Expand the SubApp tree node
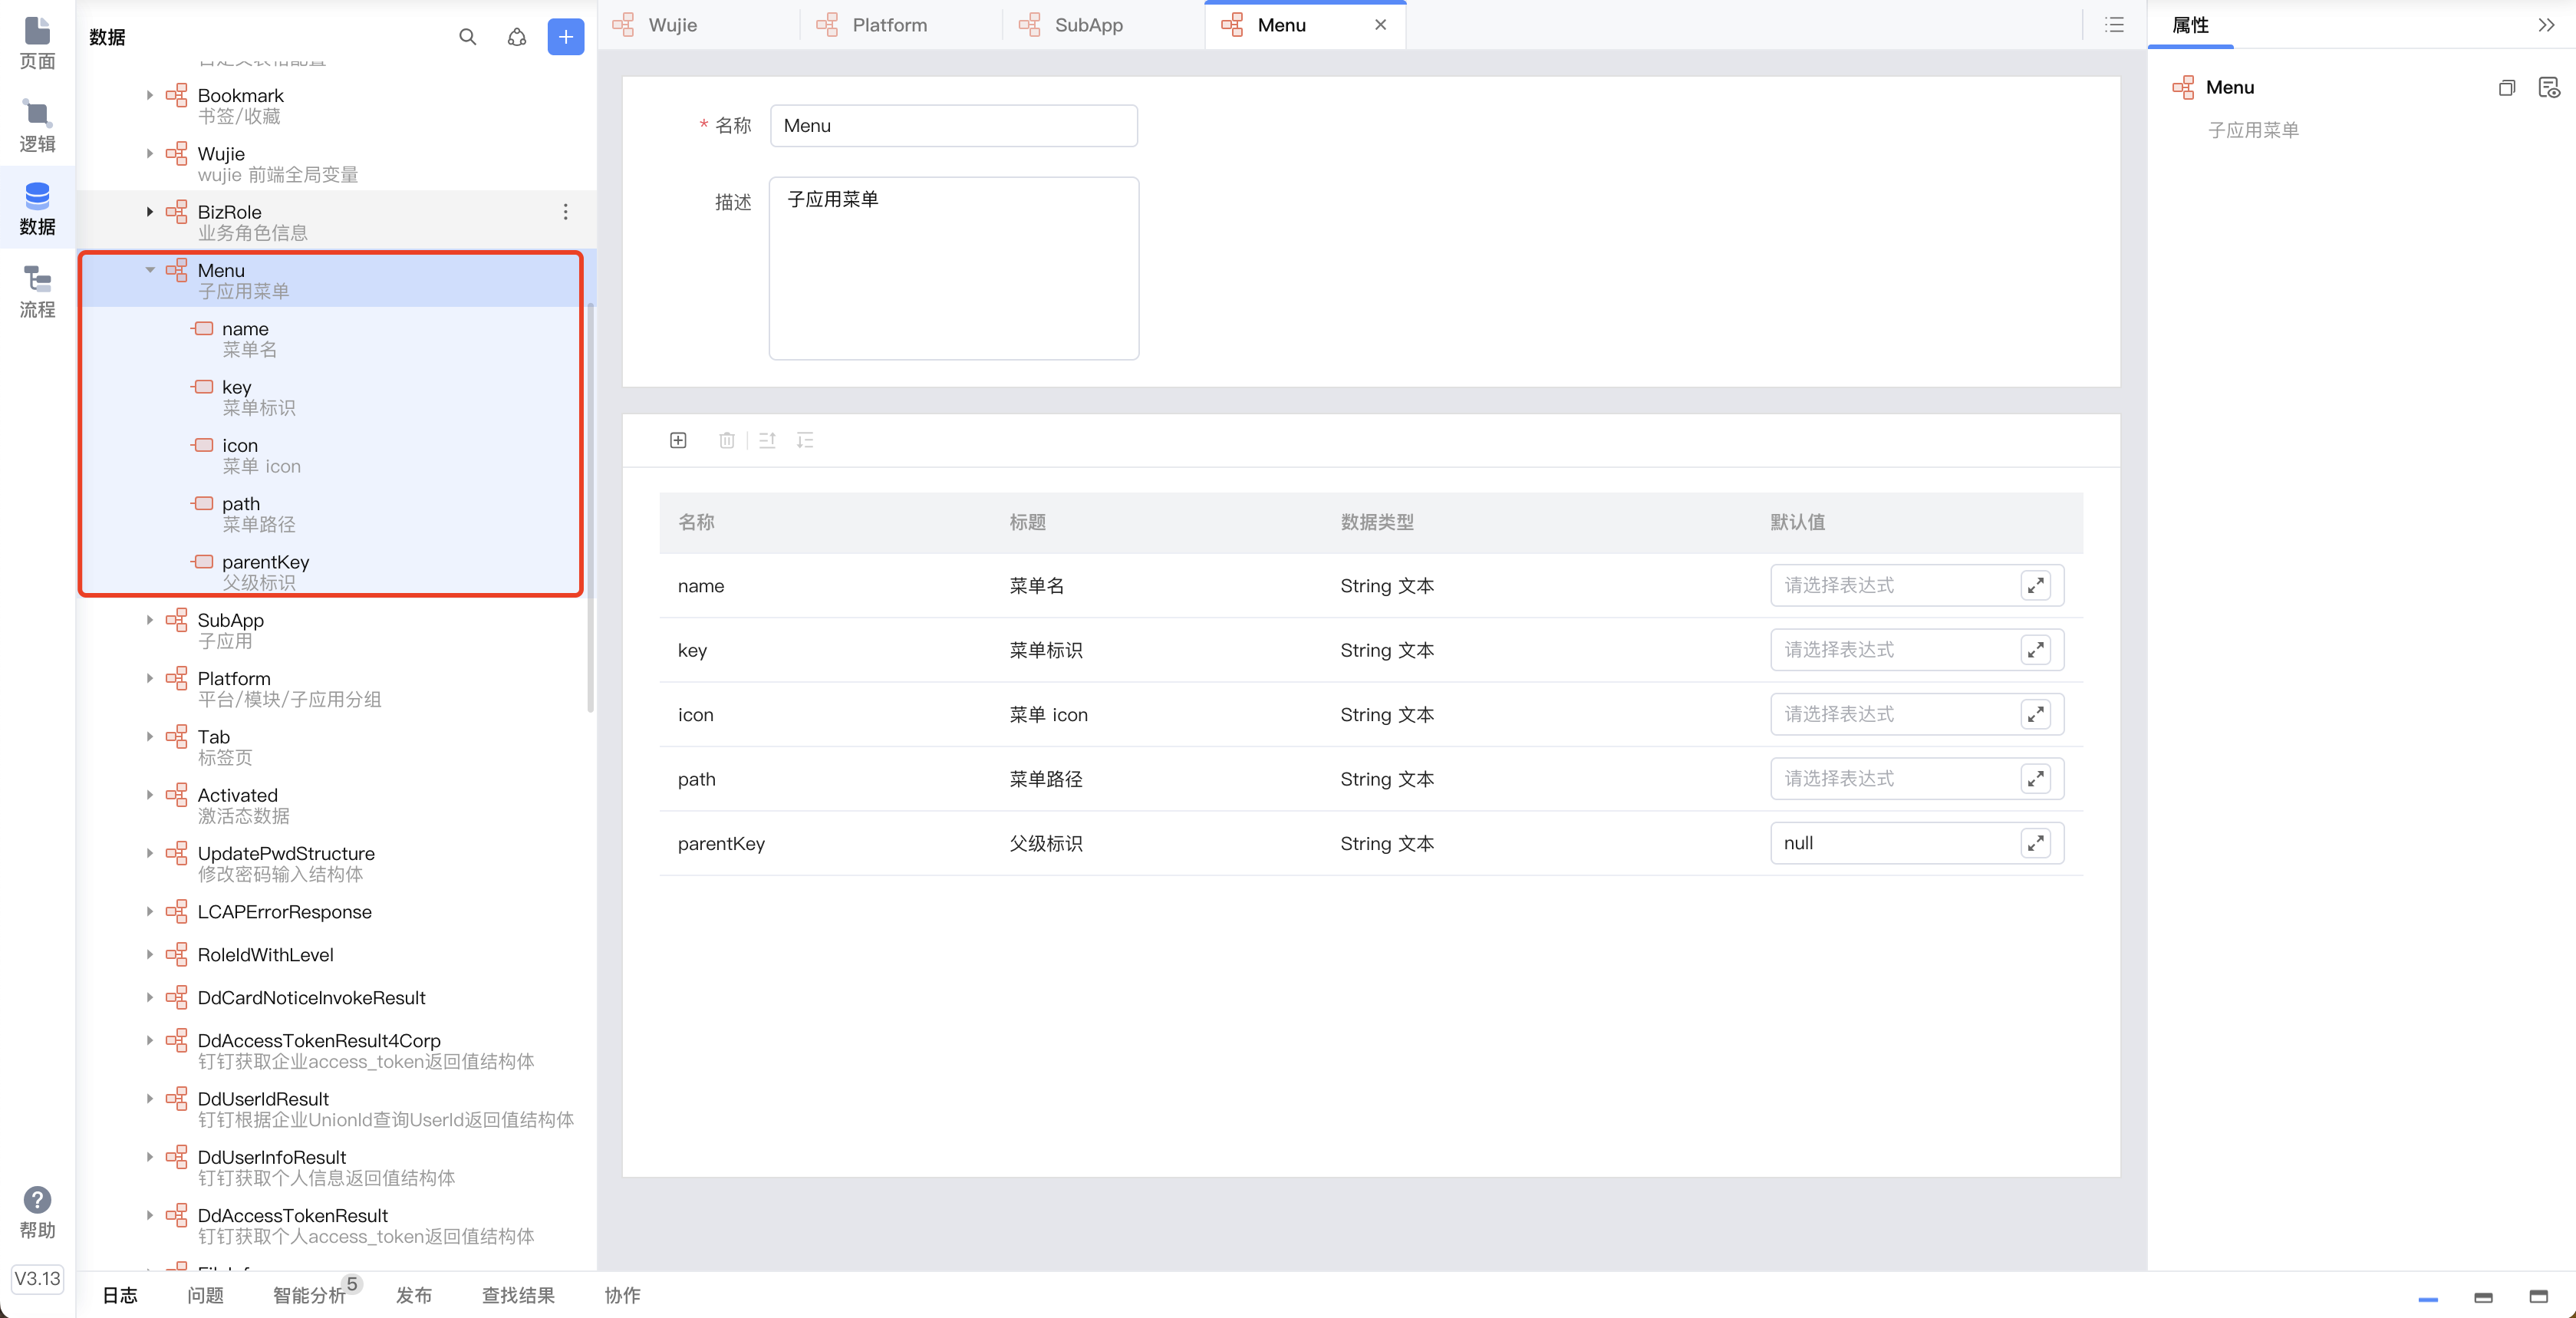 150,620
